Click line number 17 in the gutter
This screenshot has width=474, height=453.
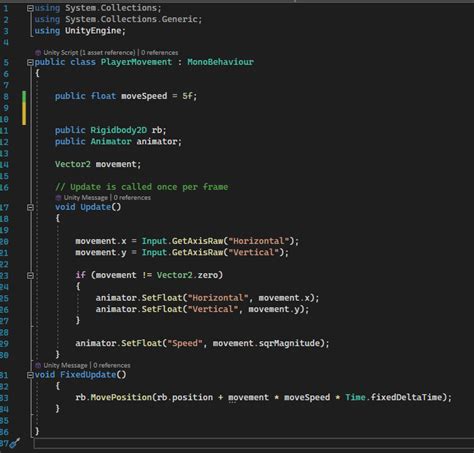[4, 208]
